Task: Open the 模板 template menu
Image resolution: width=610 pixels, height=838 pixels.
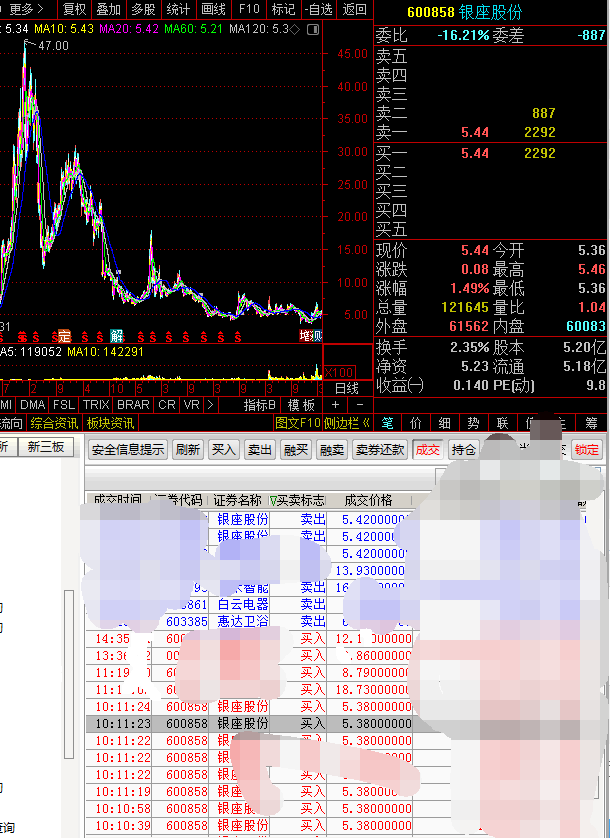Action: pyautogui.click(x=301, y=405)
